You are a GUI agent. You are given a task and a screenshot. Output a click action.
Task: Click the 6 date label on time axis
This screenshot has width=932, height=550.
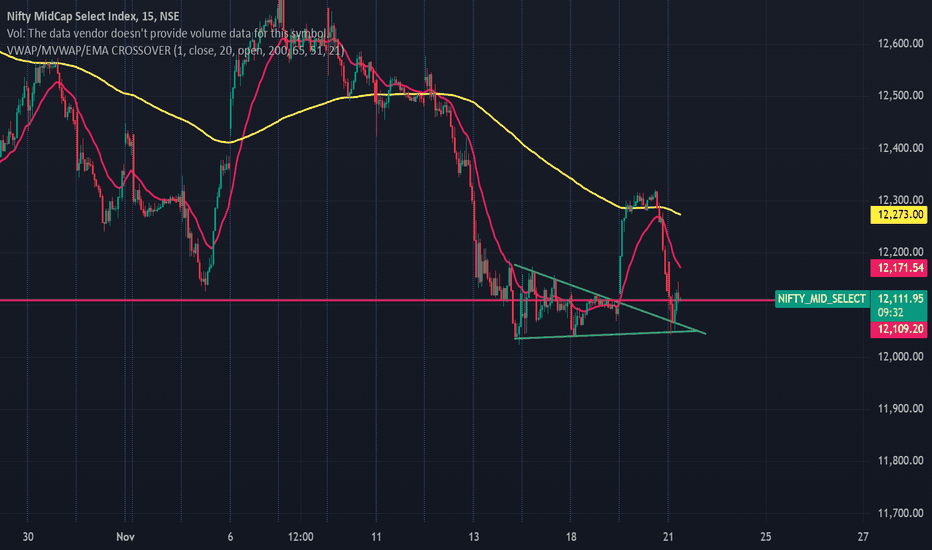[x=230, y=537]
